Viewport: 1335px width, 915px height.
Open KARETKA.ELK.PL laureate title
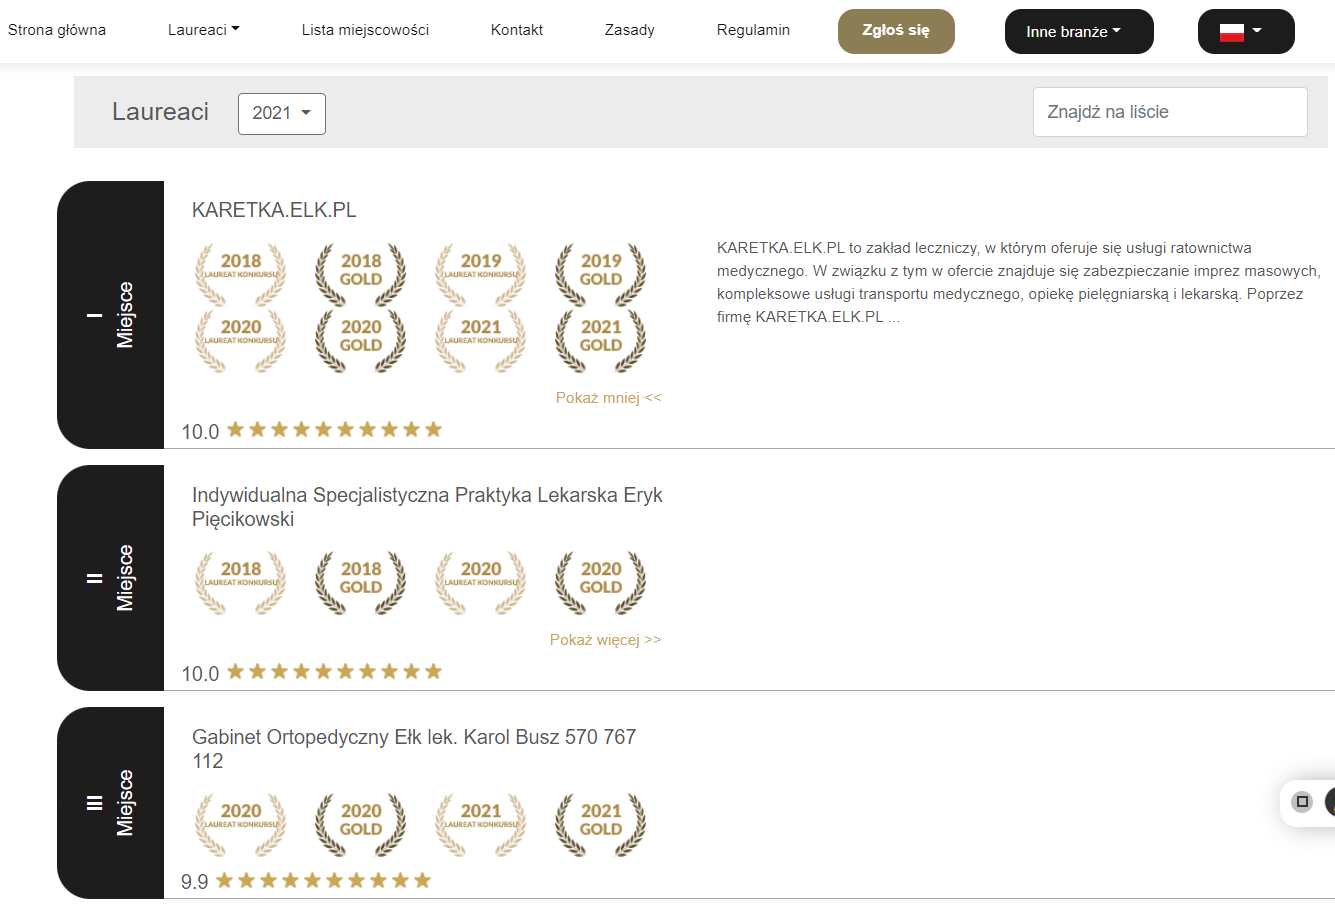(x=274, y=210)
